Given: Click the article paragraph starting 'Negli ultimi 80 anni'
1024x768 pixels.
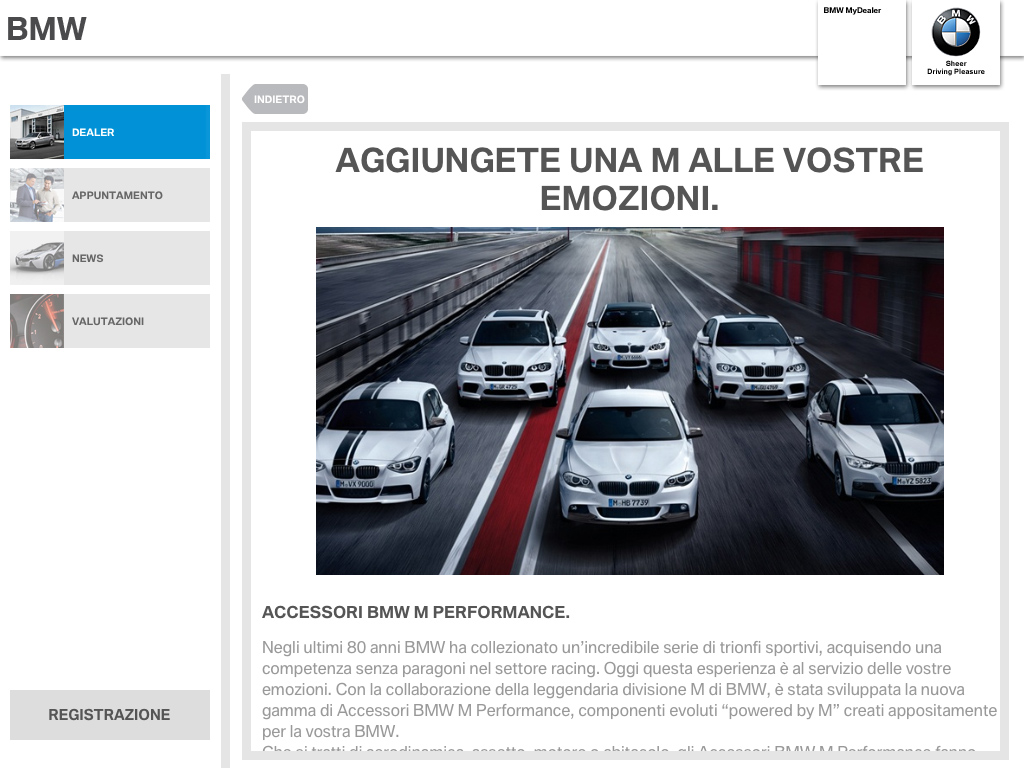Looking at the screenshot, I should (629, 690).
